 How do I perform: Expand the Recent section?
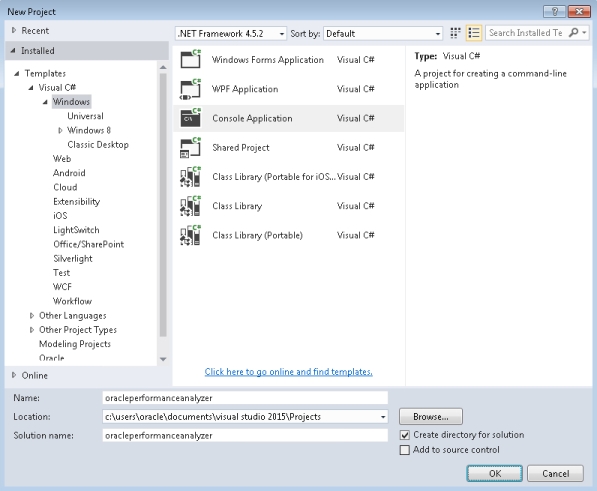14,30
